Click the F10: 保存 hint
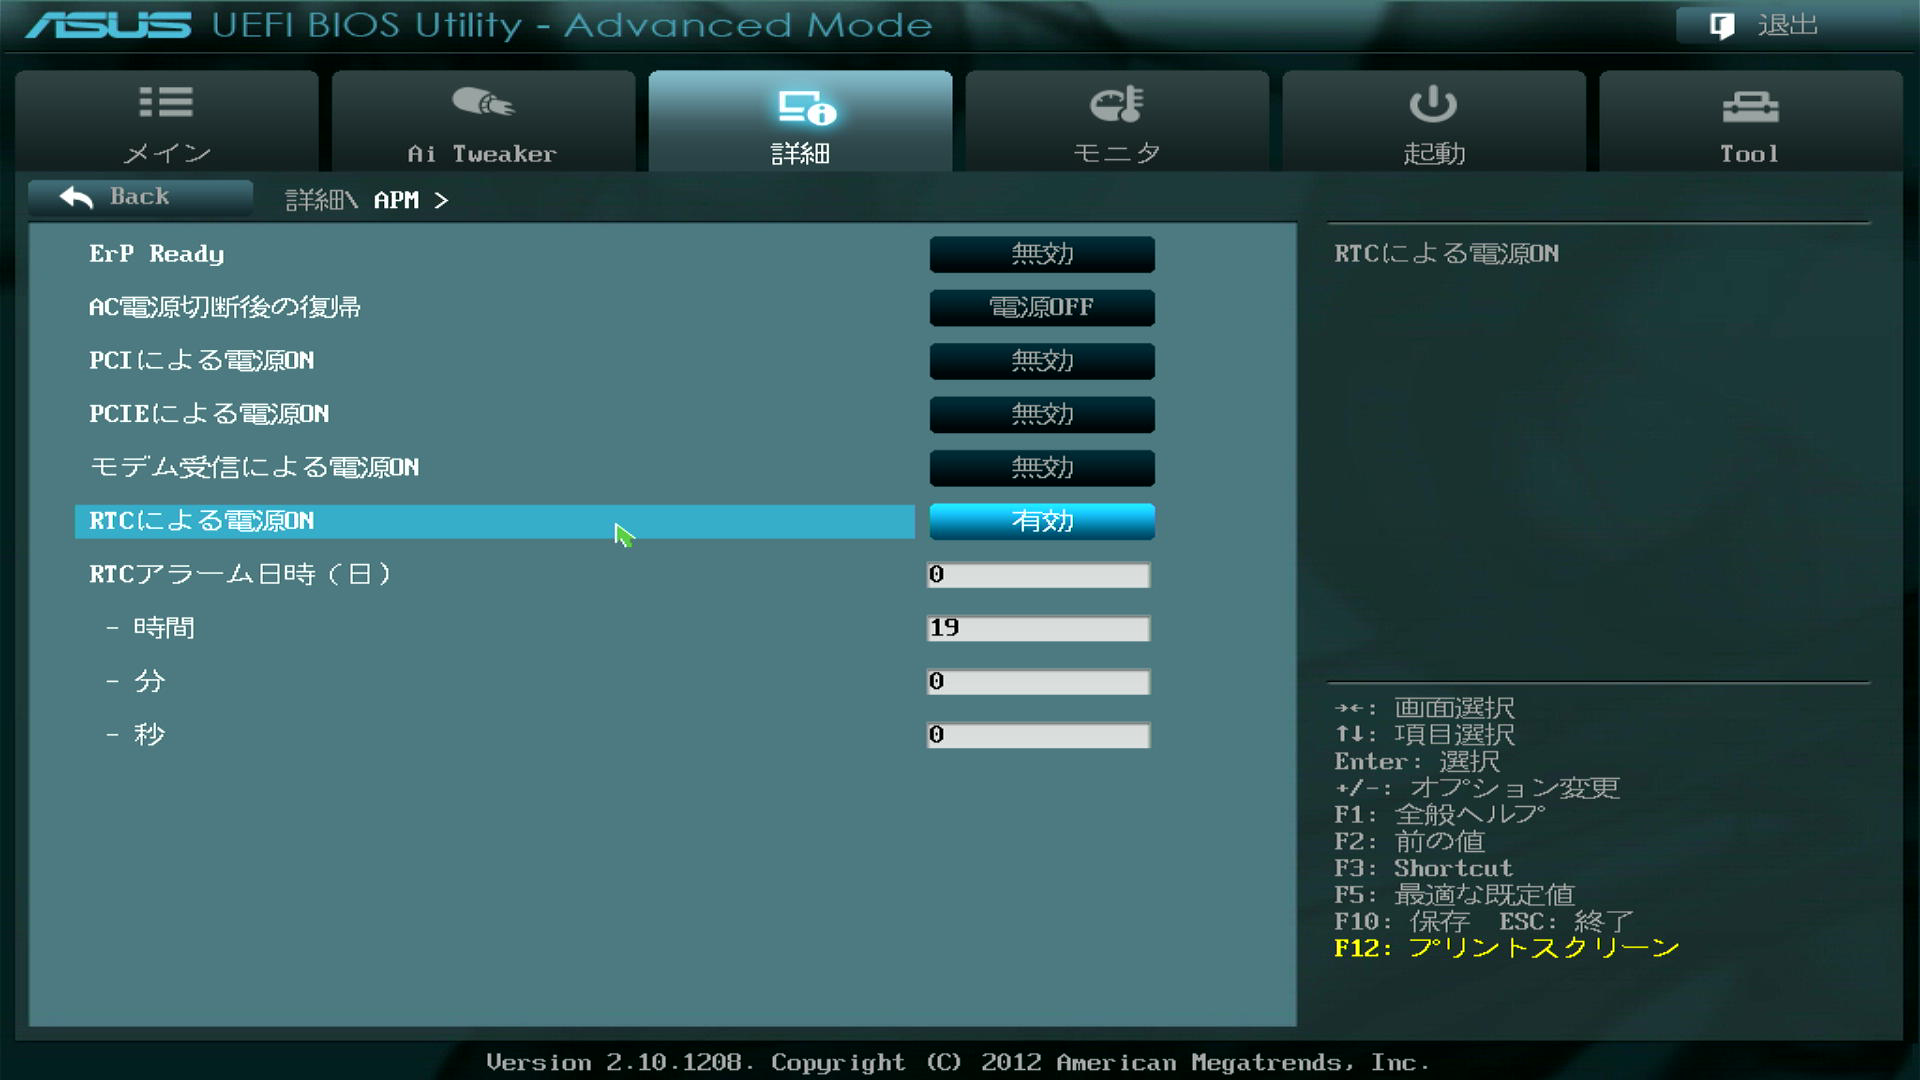The height and width of the screenshot is (1080, 1920). point(1402,921)
